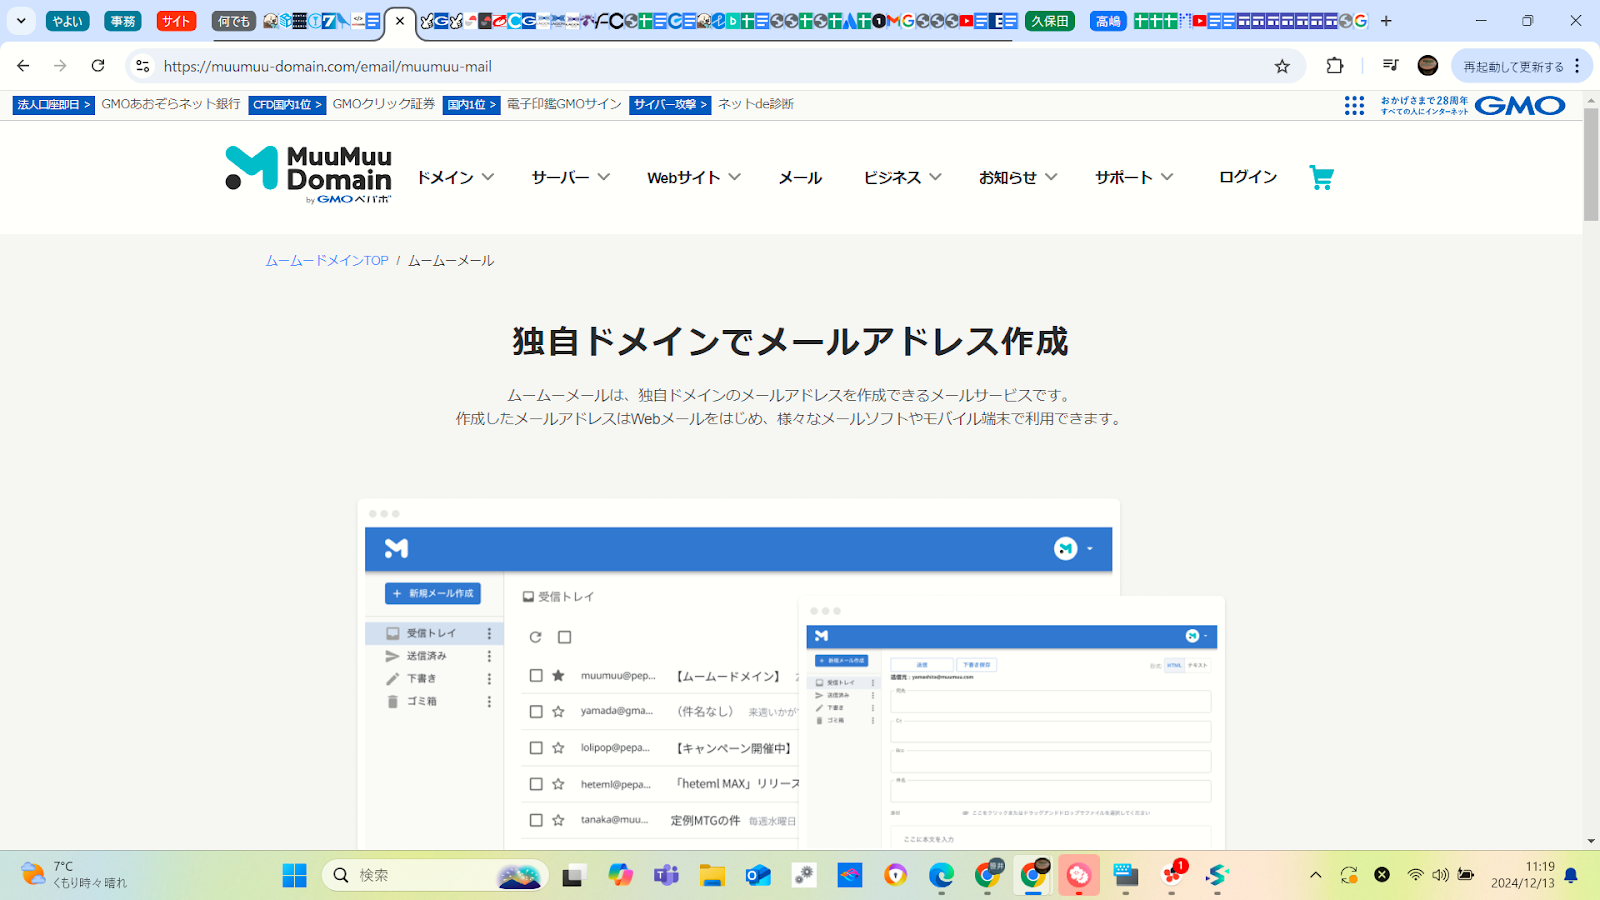
Task: Open the media control icon in toolbar
Action: point(1390,66)
